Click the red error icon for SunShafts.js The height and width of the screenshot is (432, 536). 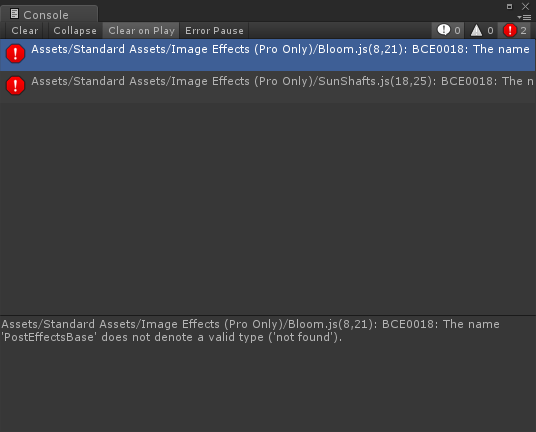(x=15, y=85)
